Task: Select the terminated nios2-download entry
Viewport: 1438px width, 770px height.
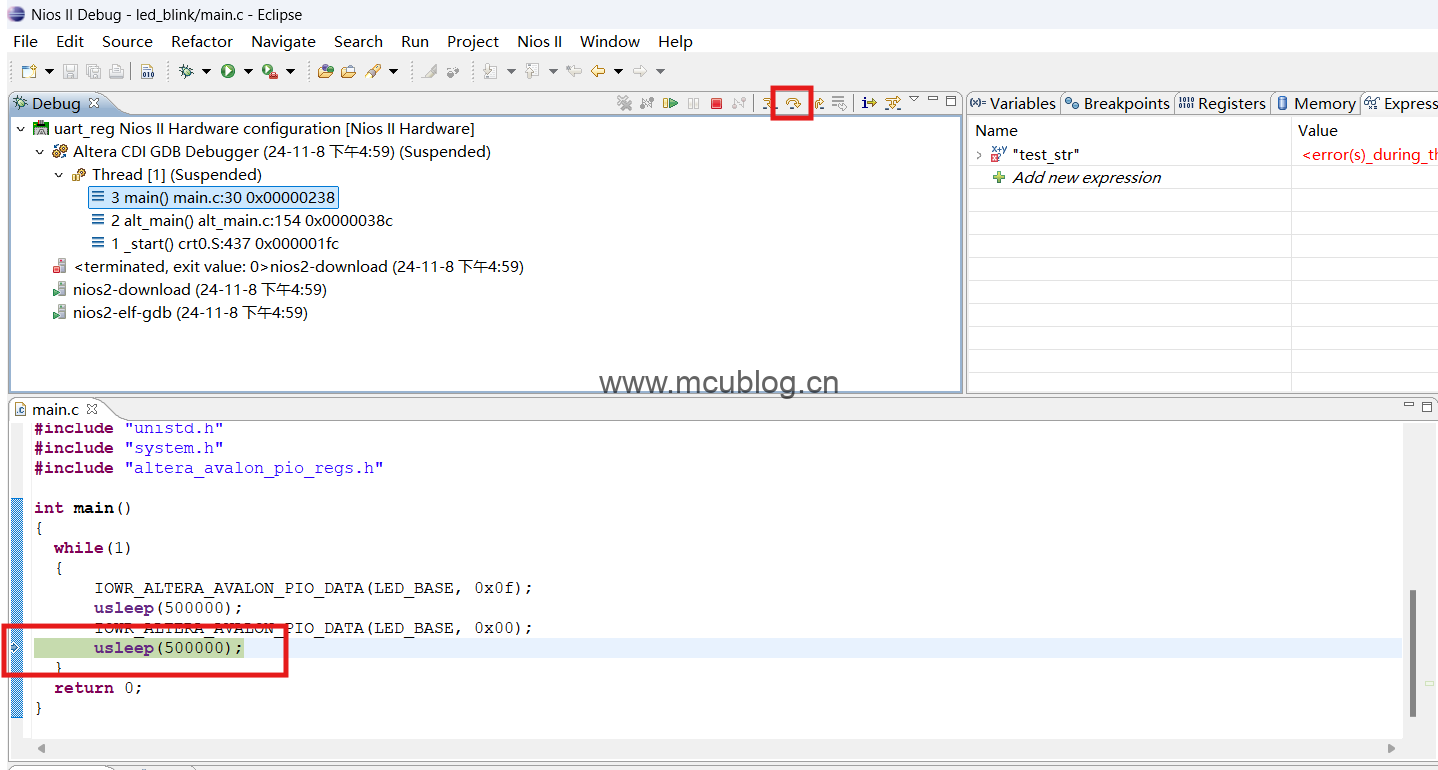Action: pyautogui.click(x=288, y=267)
